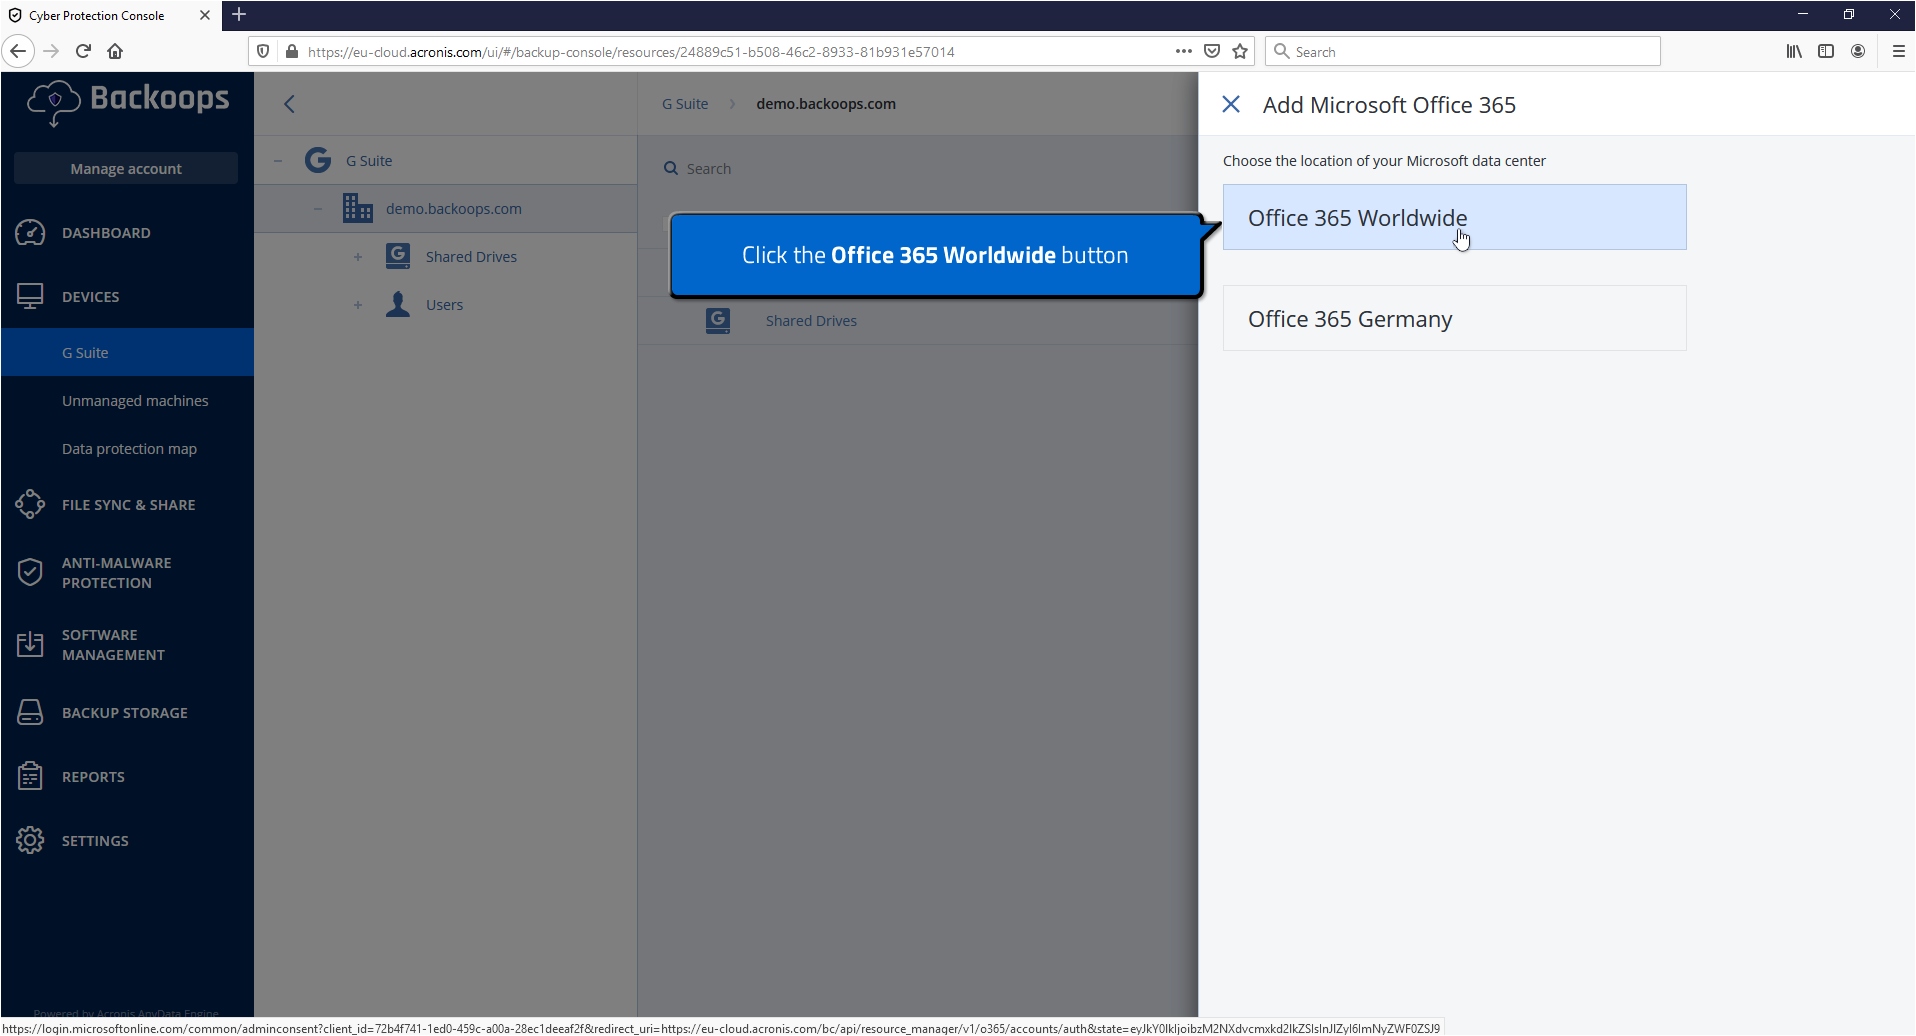Click the Backup Storage drive icon
This screenshot has height=1036, width=1916.
point(30,712)
